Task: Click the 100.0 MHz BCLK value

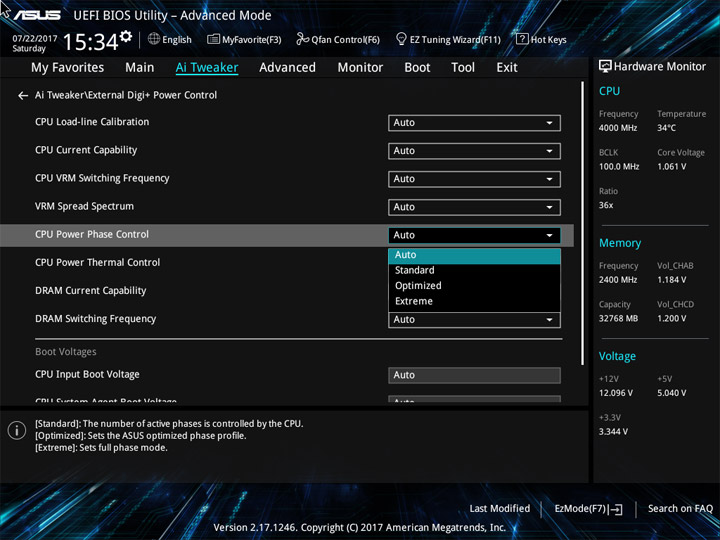Action: pos(619,167)
